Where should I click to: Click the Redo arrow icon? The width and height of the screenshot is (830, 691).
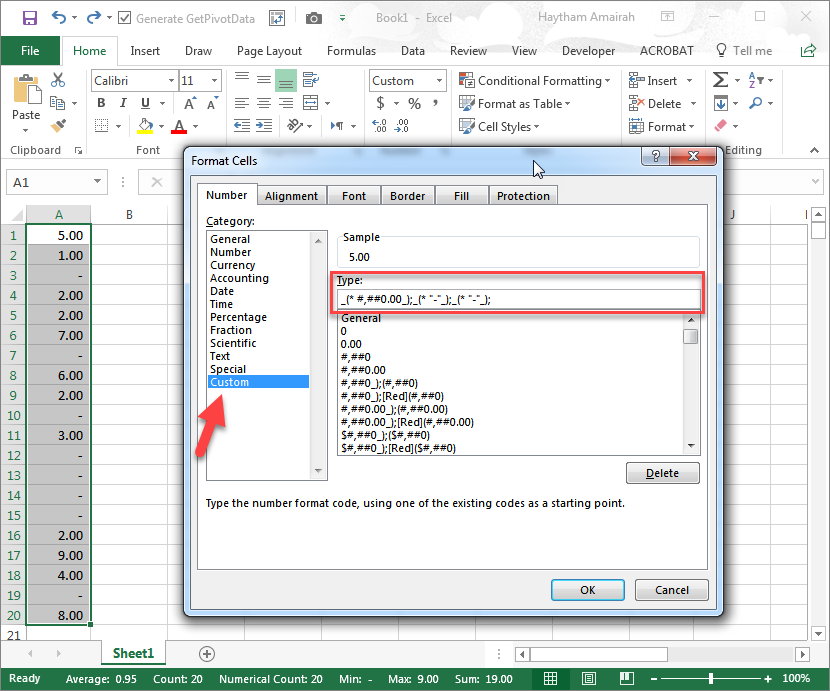pos(94,18)
